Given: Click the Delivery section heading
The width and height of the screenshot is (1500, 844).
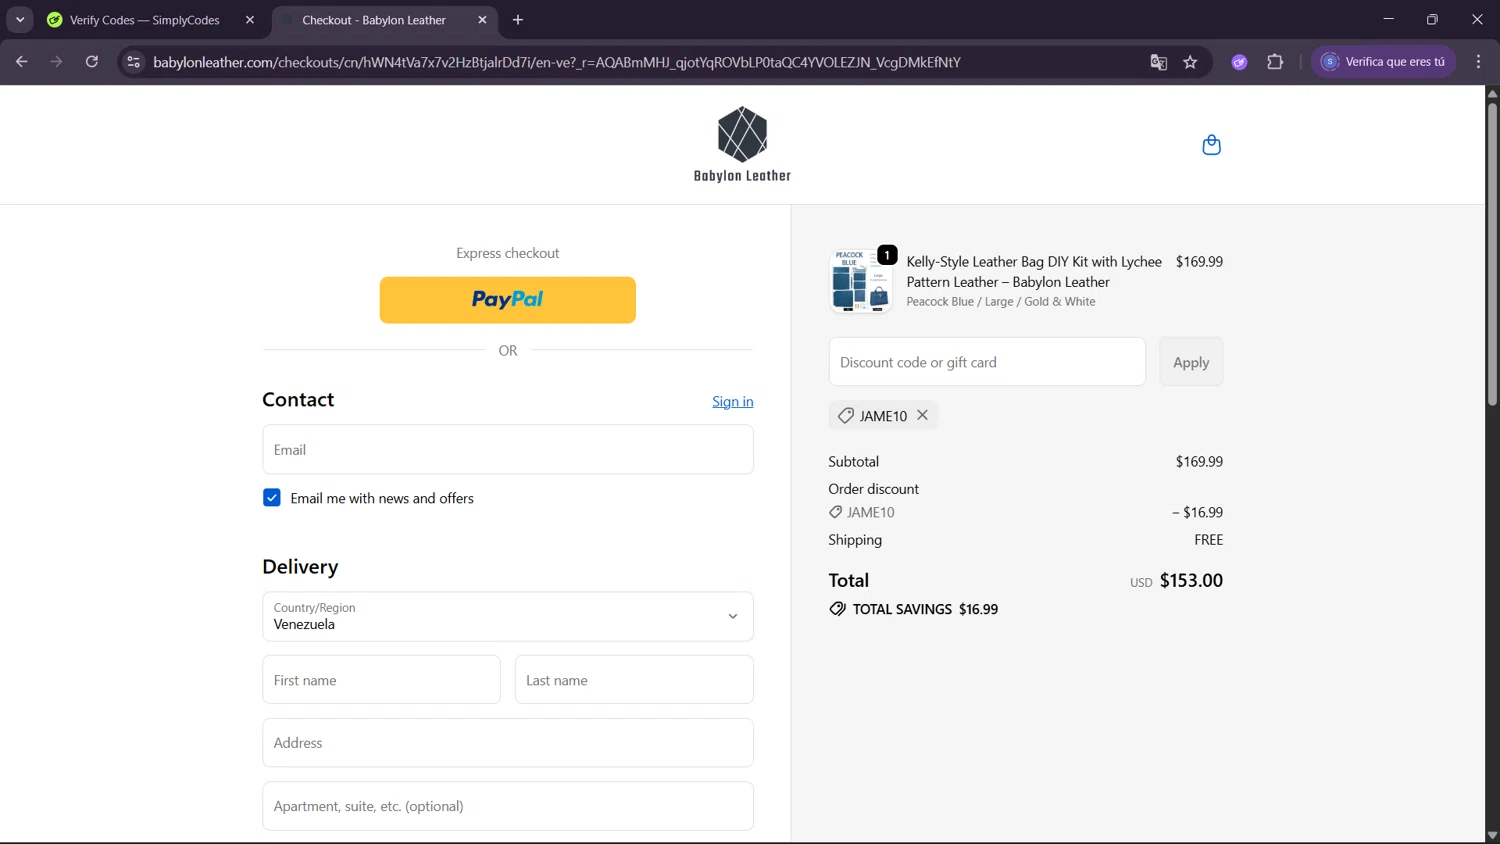Looking at the screenshot, I should 300,567.
